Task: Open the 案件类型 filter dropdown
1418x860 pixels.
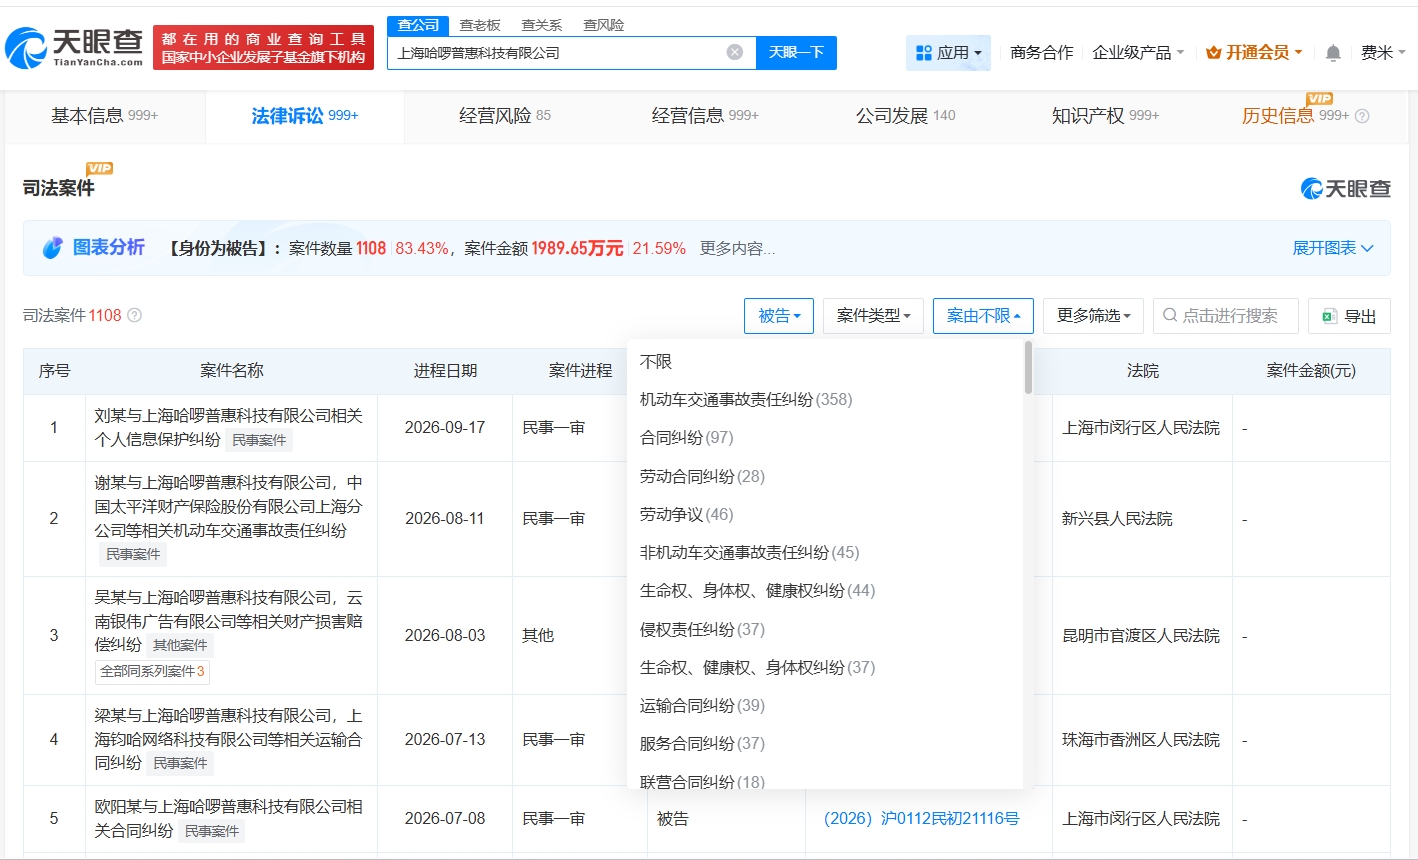Action: click(873, 316)
